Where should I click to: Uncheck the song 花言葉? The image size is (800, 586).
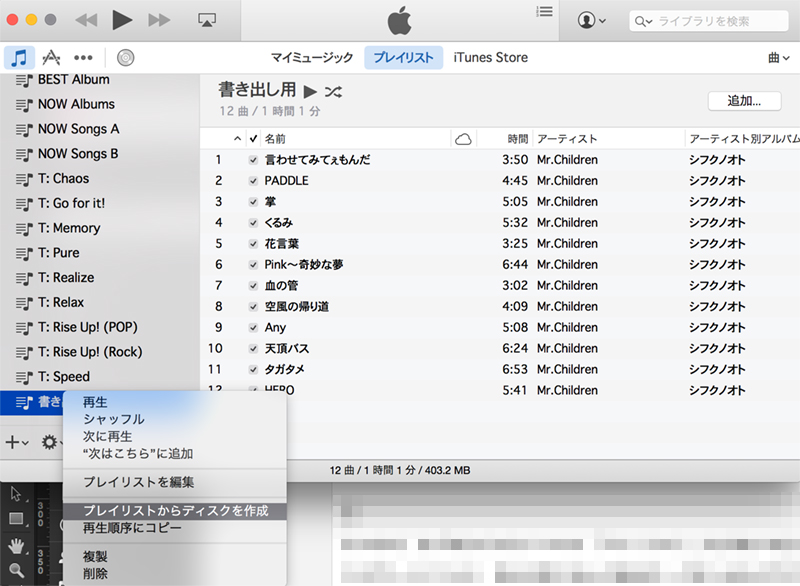pyautogui.click(x=253, y=244)
